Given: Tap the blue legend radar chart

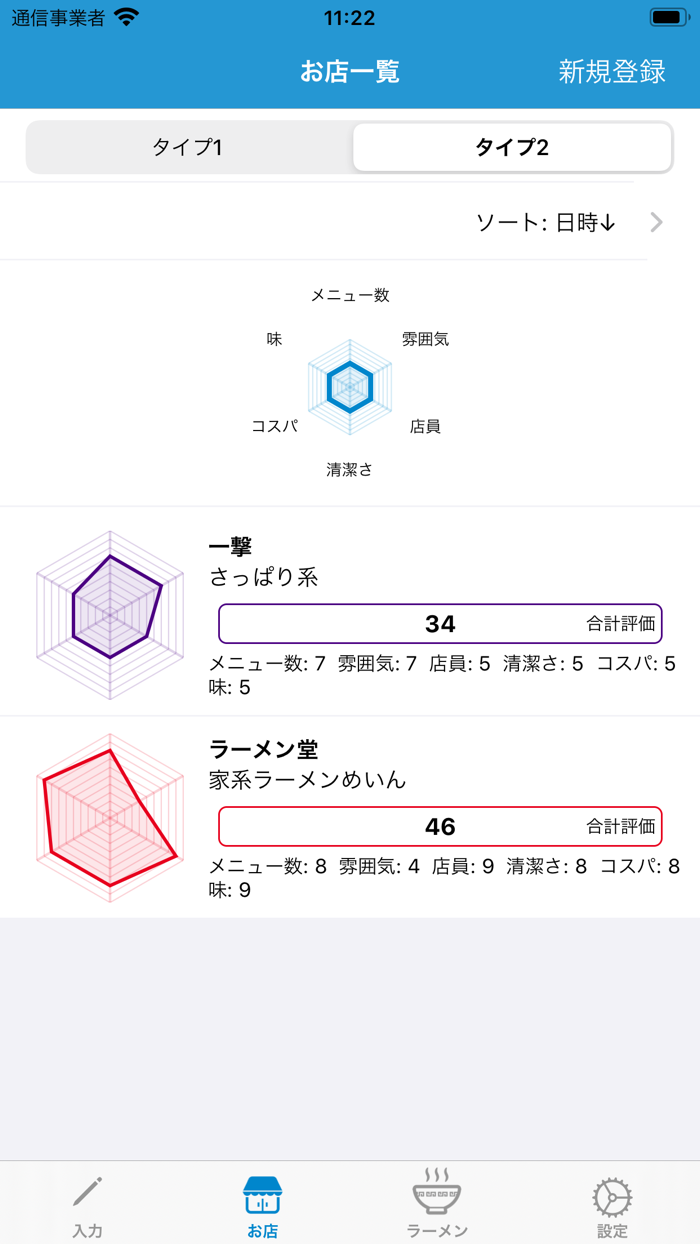Looking at the screenshot, I should point(350,385).
